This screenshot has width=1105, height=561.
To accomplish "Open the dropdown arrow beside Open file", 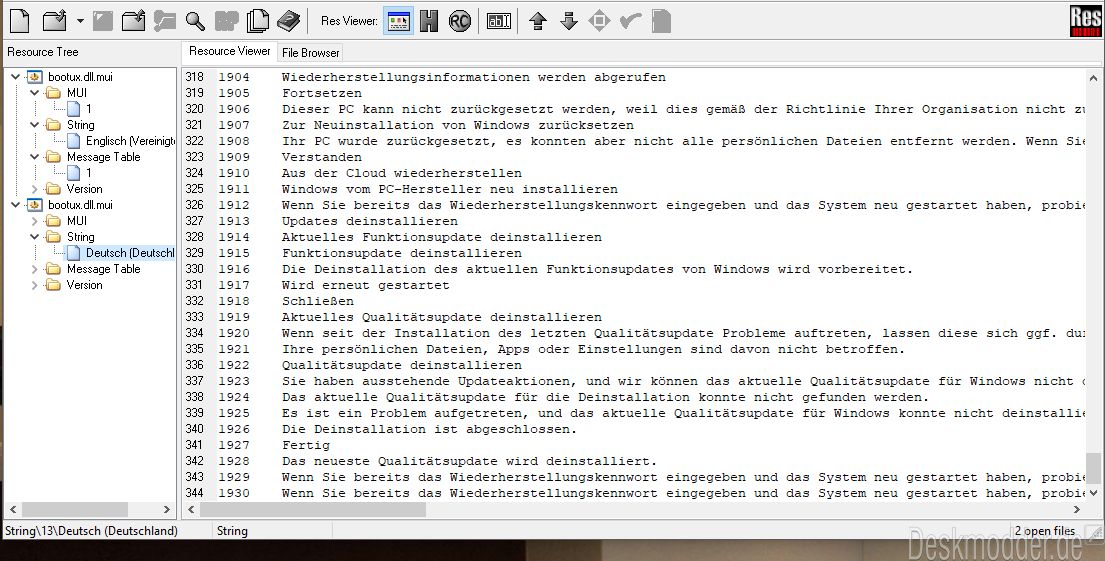I will [x=80, y=21].
